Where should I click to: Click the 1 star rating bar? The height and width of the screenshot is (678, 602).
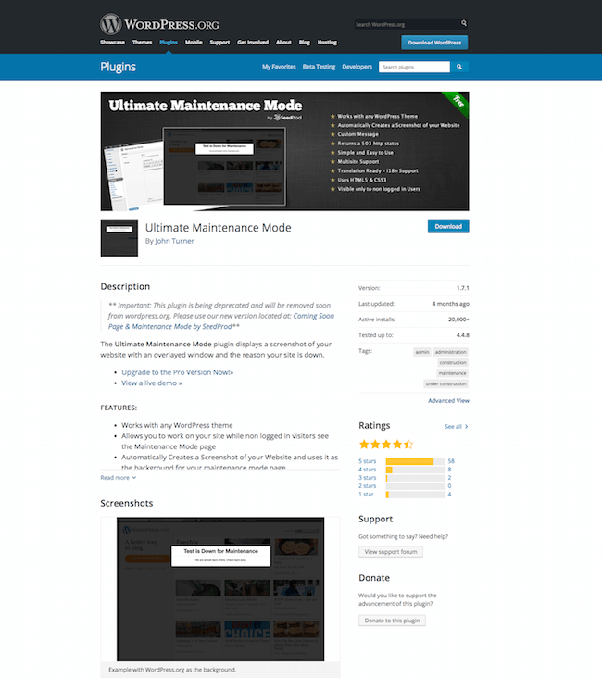click(415, 494)
